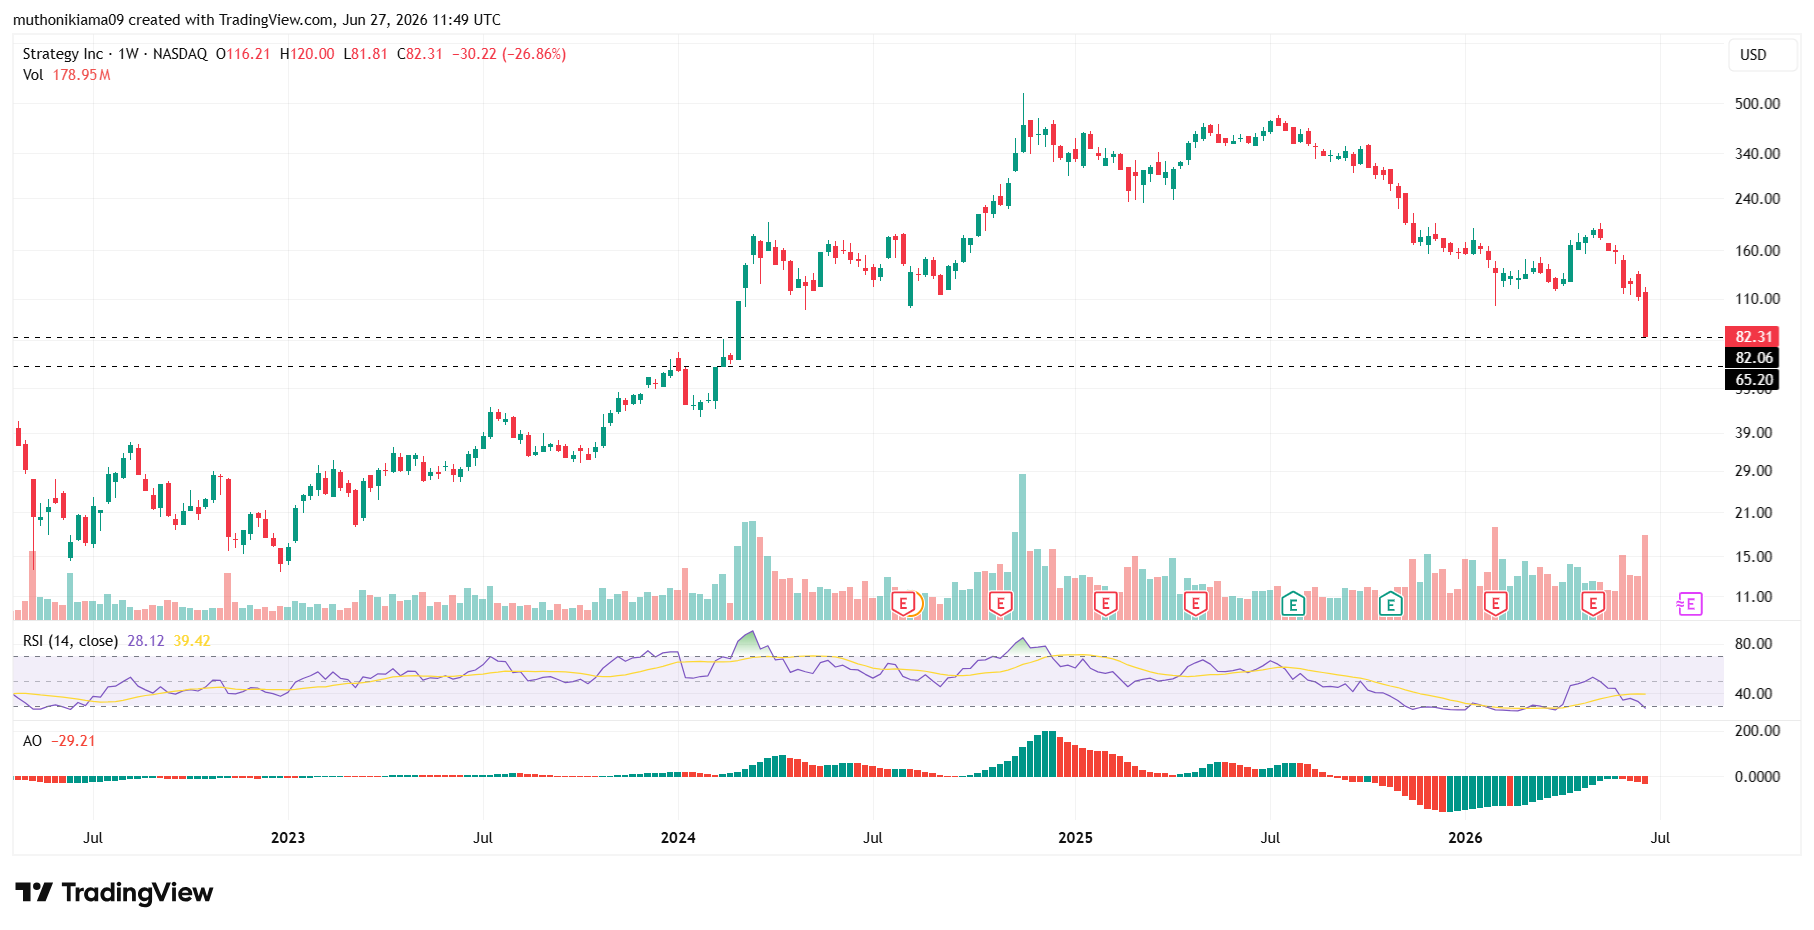The height and width of the screenshot is (930, 1814).
Task: Click the 11.00 price axis label
Action: click(1753, 597)
